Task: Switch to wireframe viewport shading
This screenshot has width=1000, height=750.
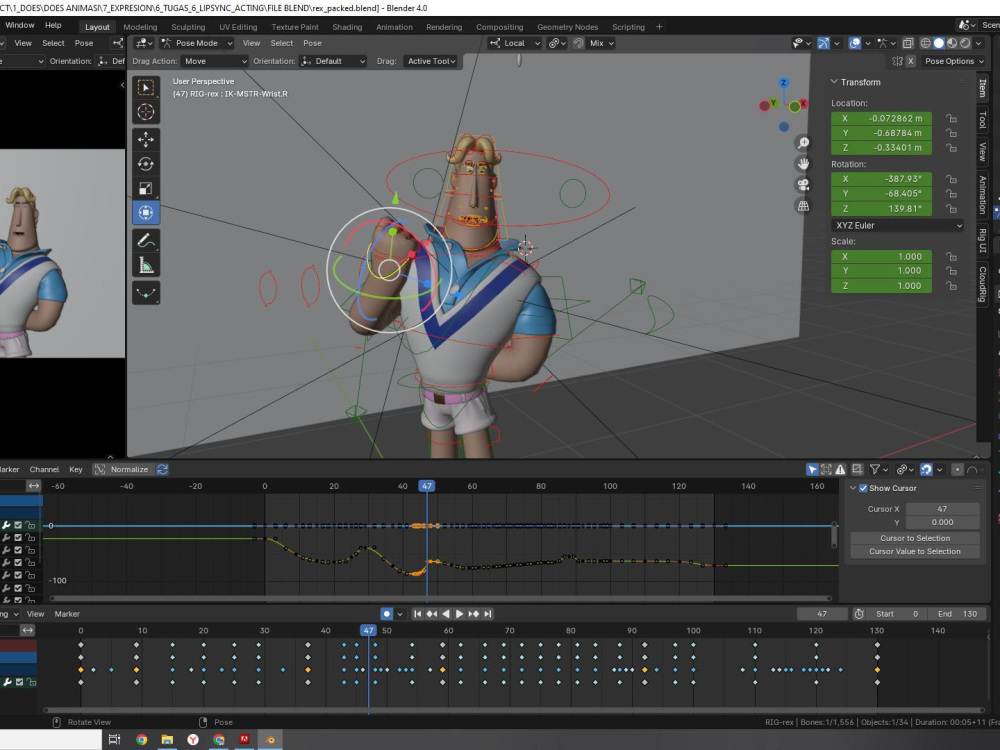Action: pos(925,43)
